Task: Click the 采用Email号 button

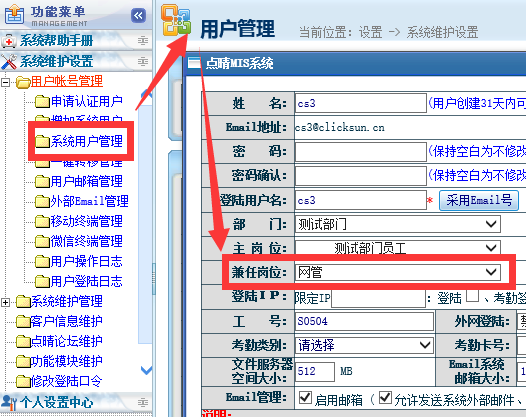Action: [479, 201]
